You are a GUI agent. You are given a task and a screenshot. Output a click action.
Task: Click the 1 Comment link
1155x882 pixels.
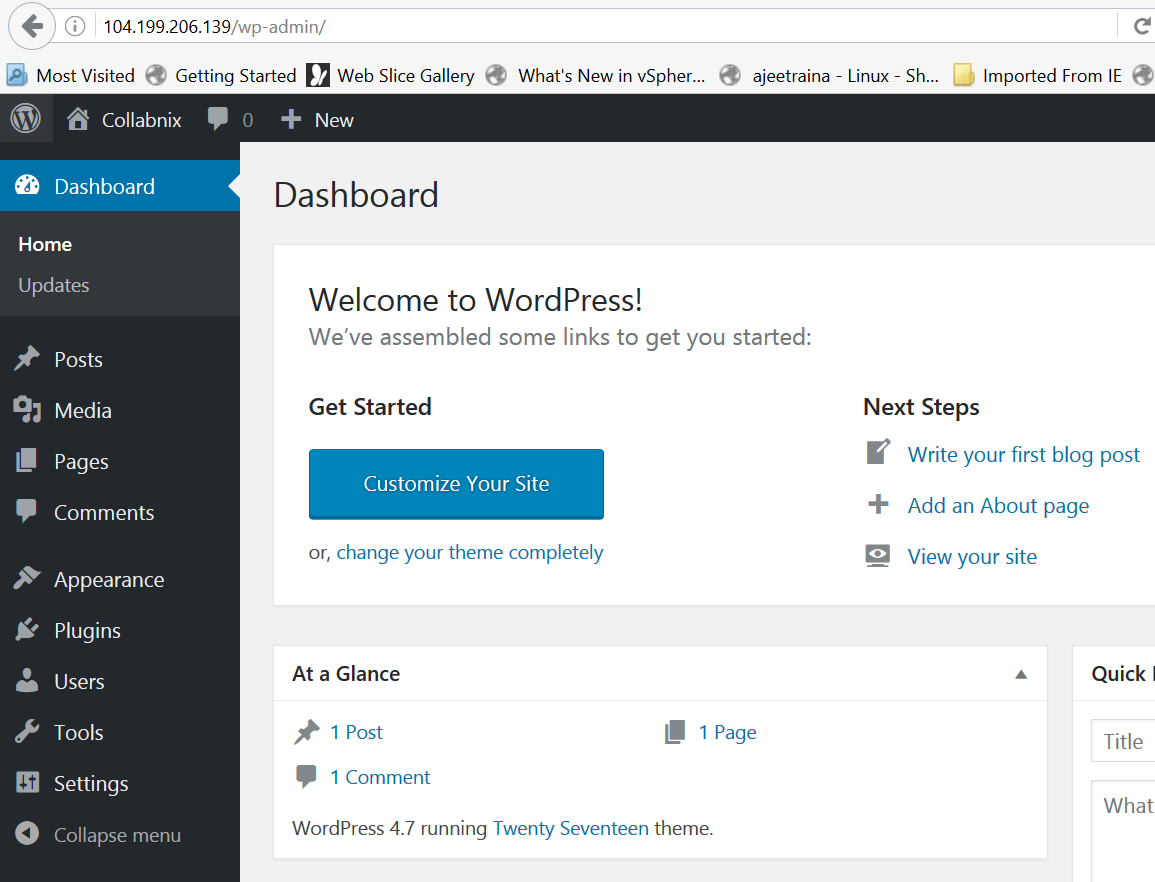[380, 777]
